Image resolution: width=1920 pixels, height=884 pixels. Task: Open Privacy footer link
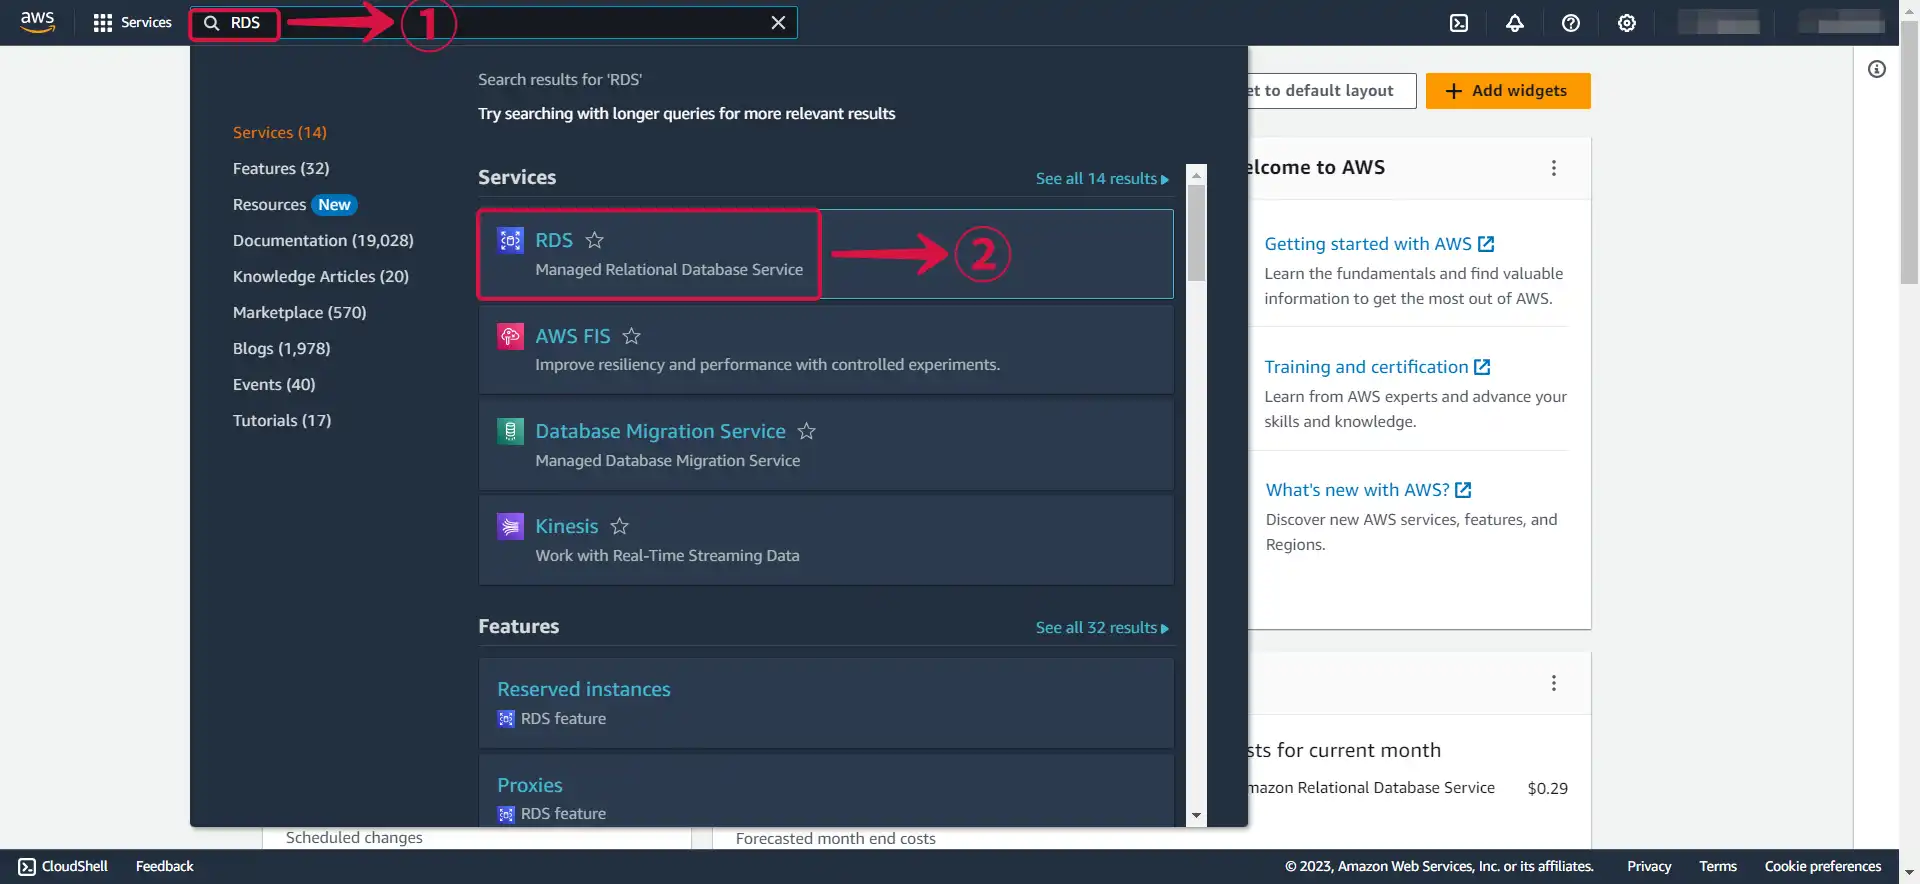click(1649, 867)
